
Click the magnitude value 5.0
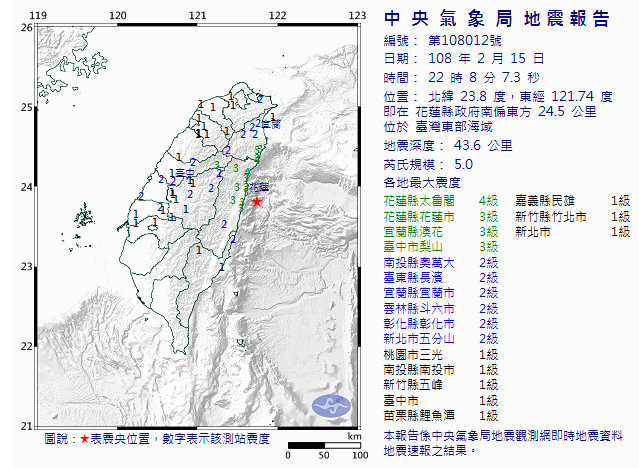(x=463, y=164)
